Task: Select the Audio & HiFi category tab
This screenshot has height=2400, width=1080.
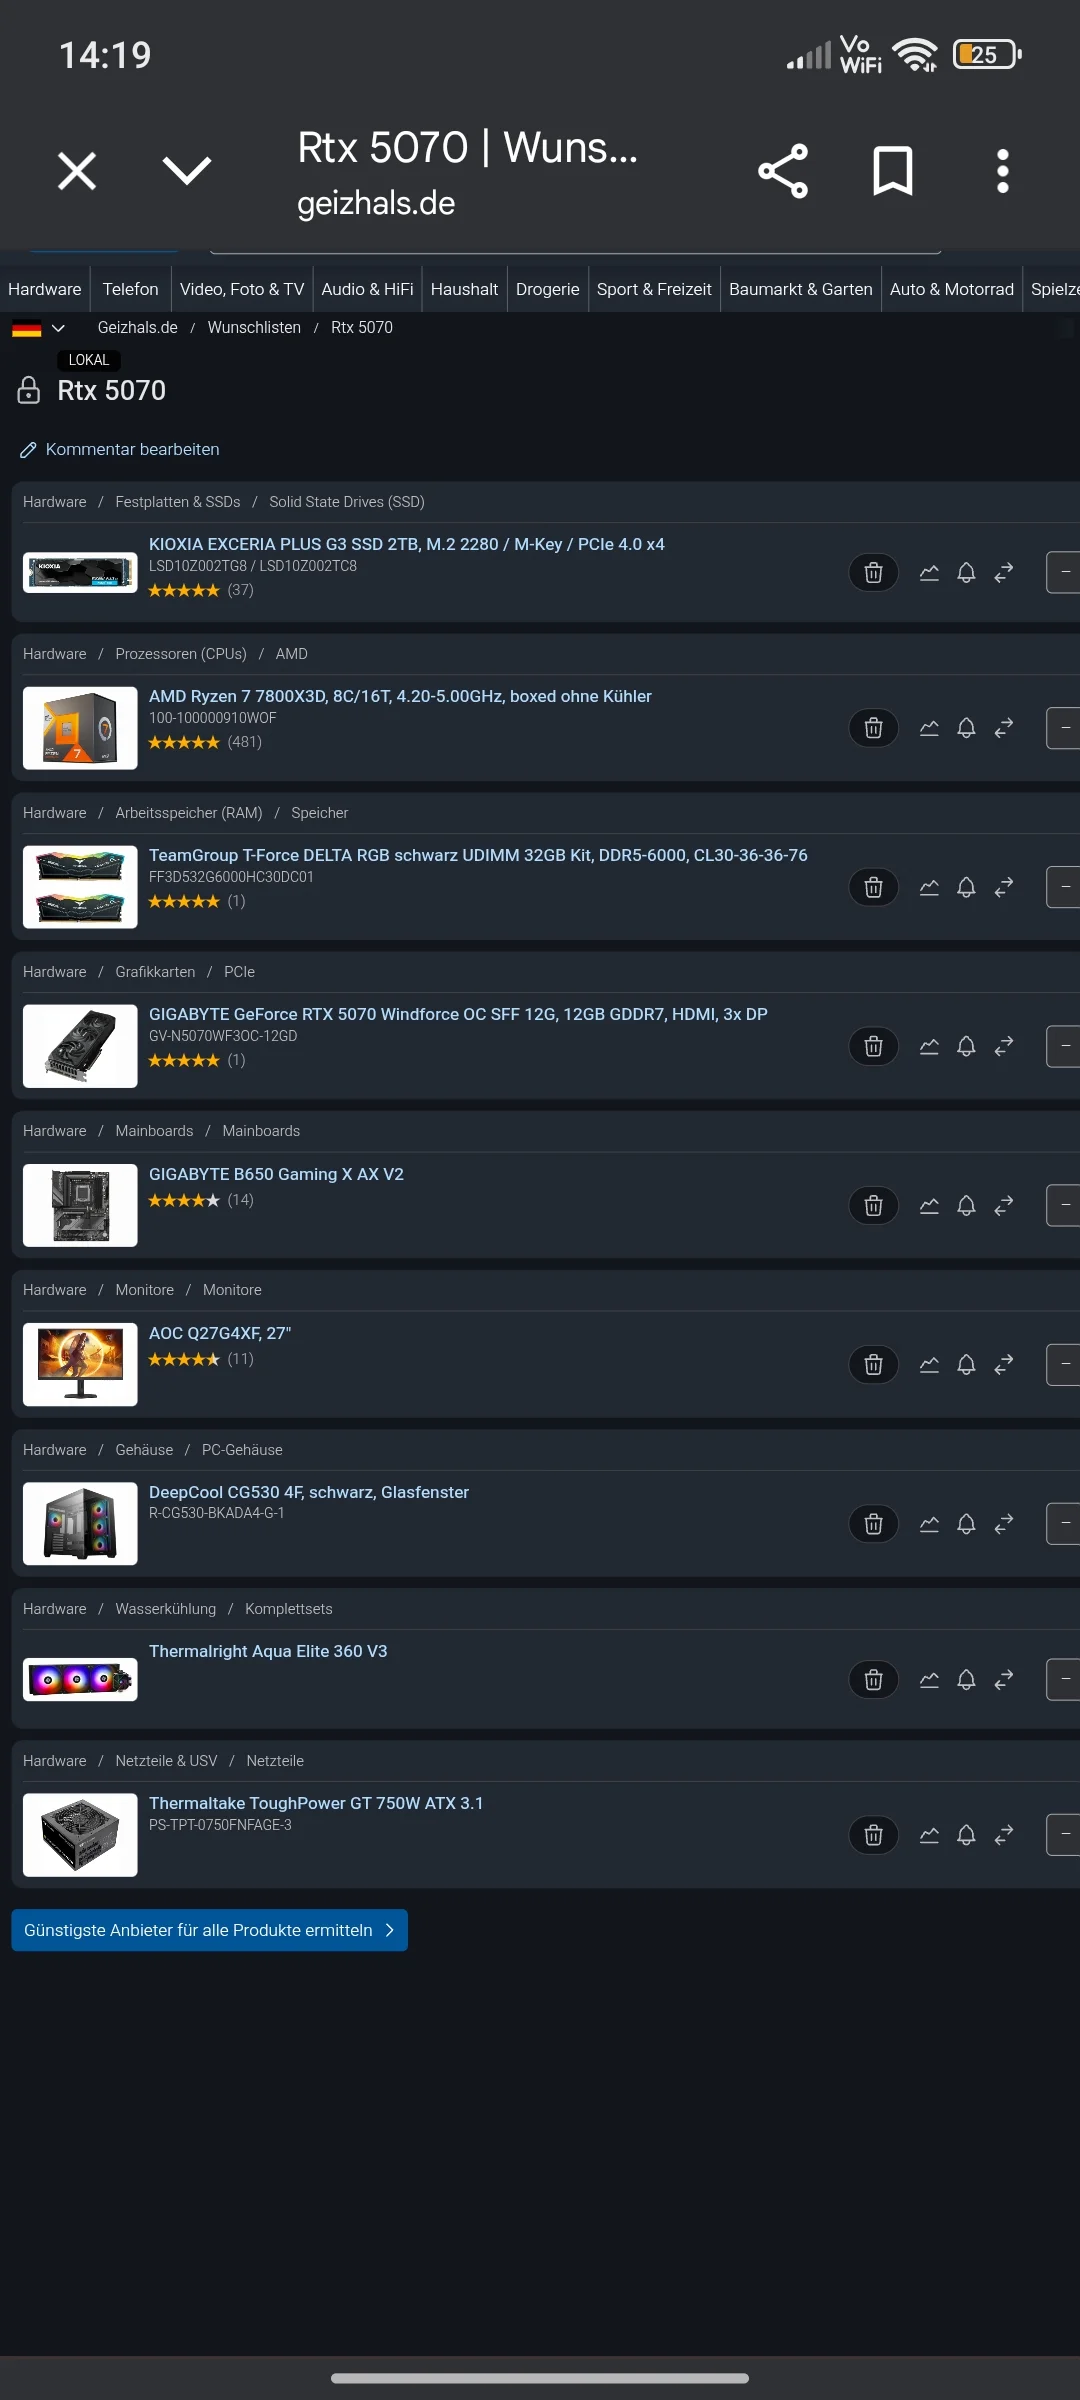Action: click(x=367, y=289)
